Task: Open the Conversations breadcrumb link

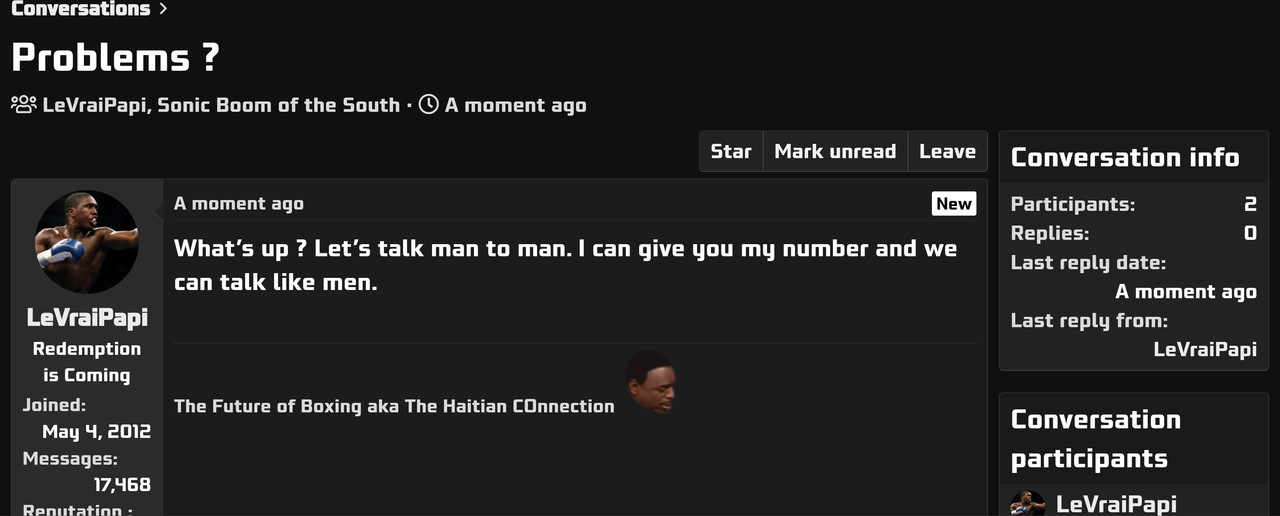Action: click(x=80, y=9)
